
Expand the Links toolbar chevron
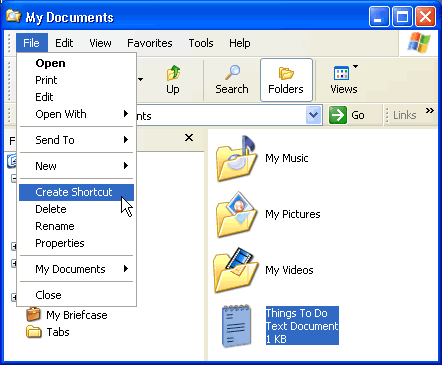click(430, 111)
